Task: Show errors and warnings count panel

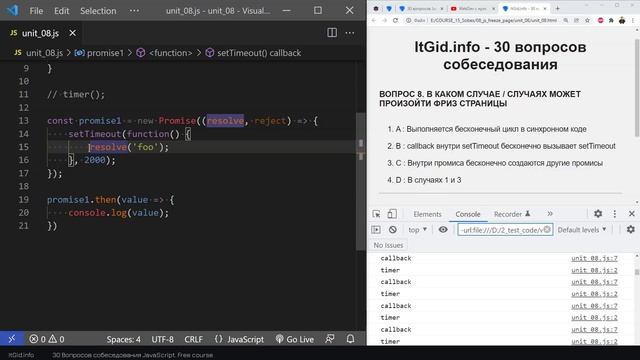Action: click(47, 339)
